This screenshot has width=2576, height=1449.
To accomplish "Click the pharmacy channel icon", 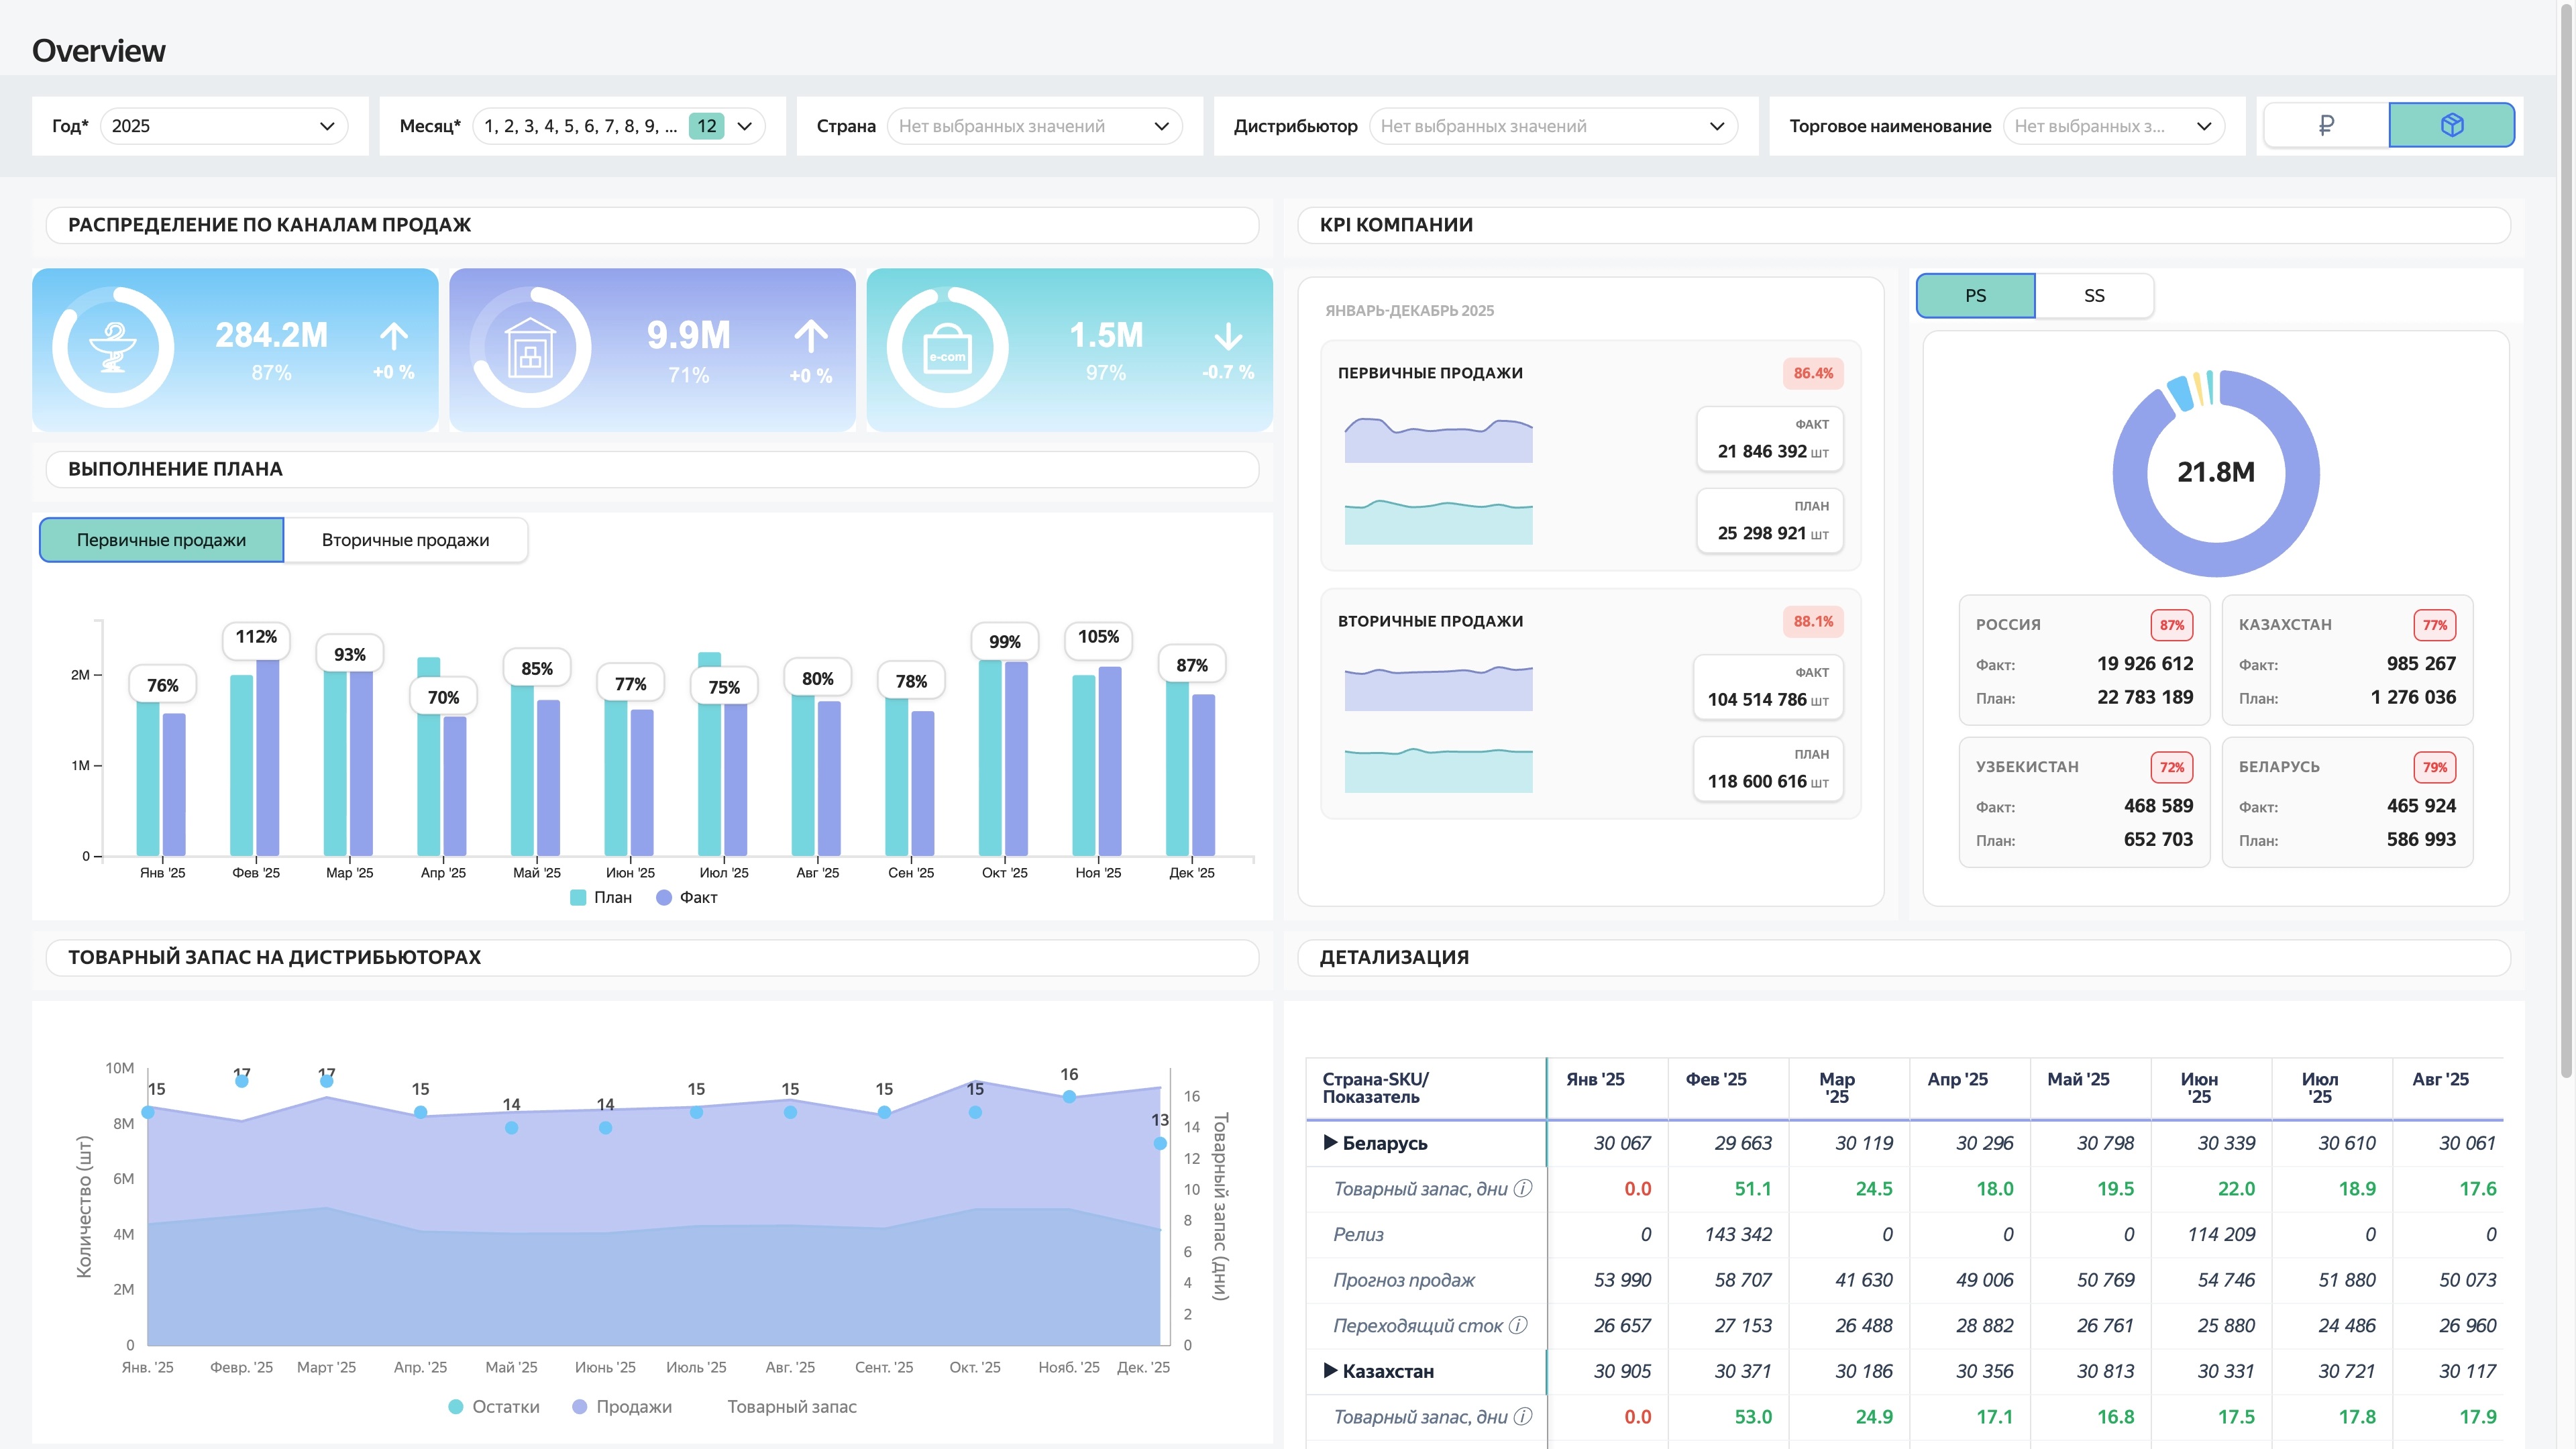I will click(x=113, y=348).
